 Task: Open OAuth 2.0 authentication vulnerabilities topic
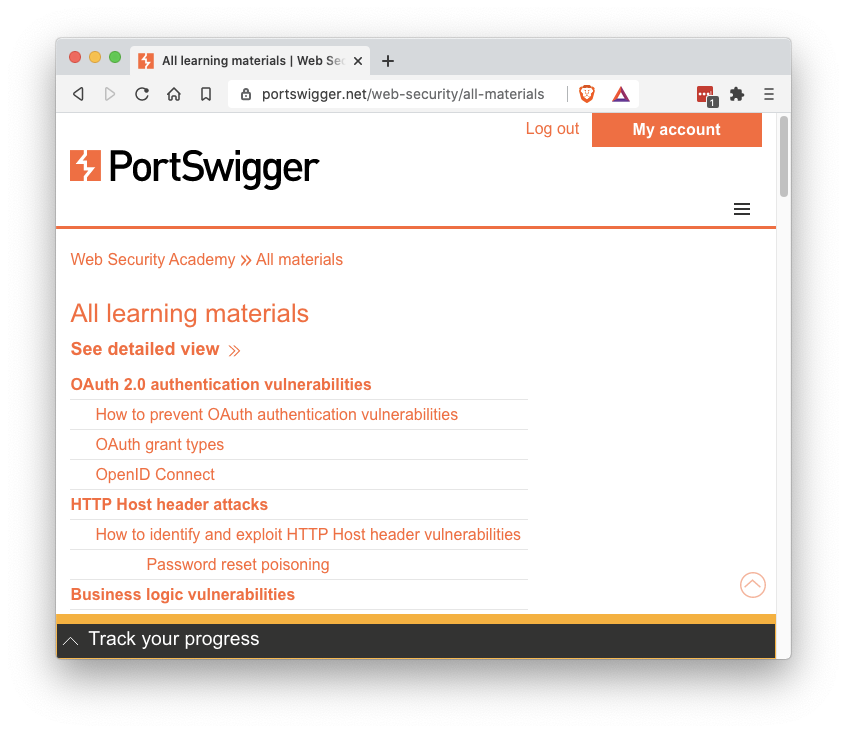(x=221, y=384)
